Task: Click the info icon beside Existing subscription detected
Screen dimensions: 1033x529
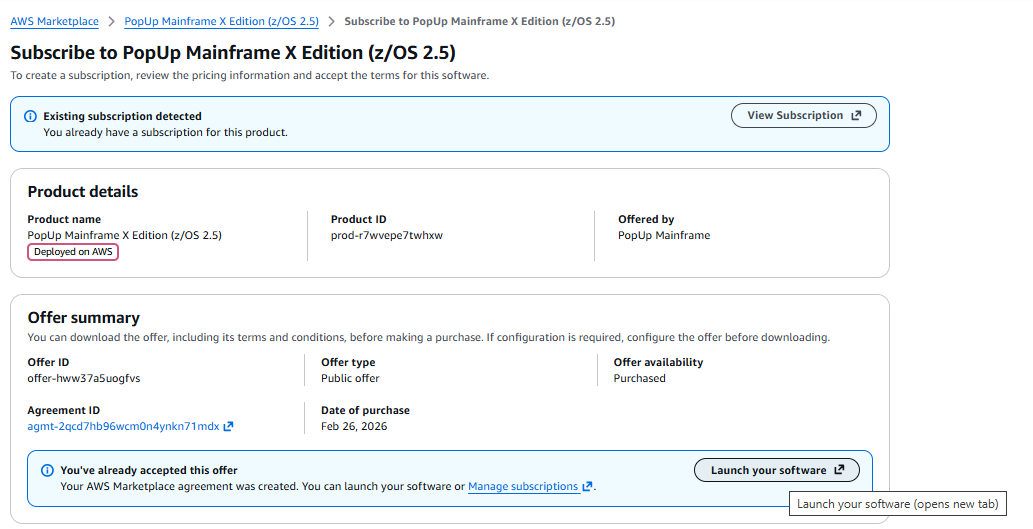Action: click(x=30, y=117)
